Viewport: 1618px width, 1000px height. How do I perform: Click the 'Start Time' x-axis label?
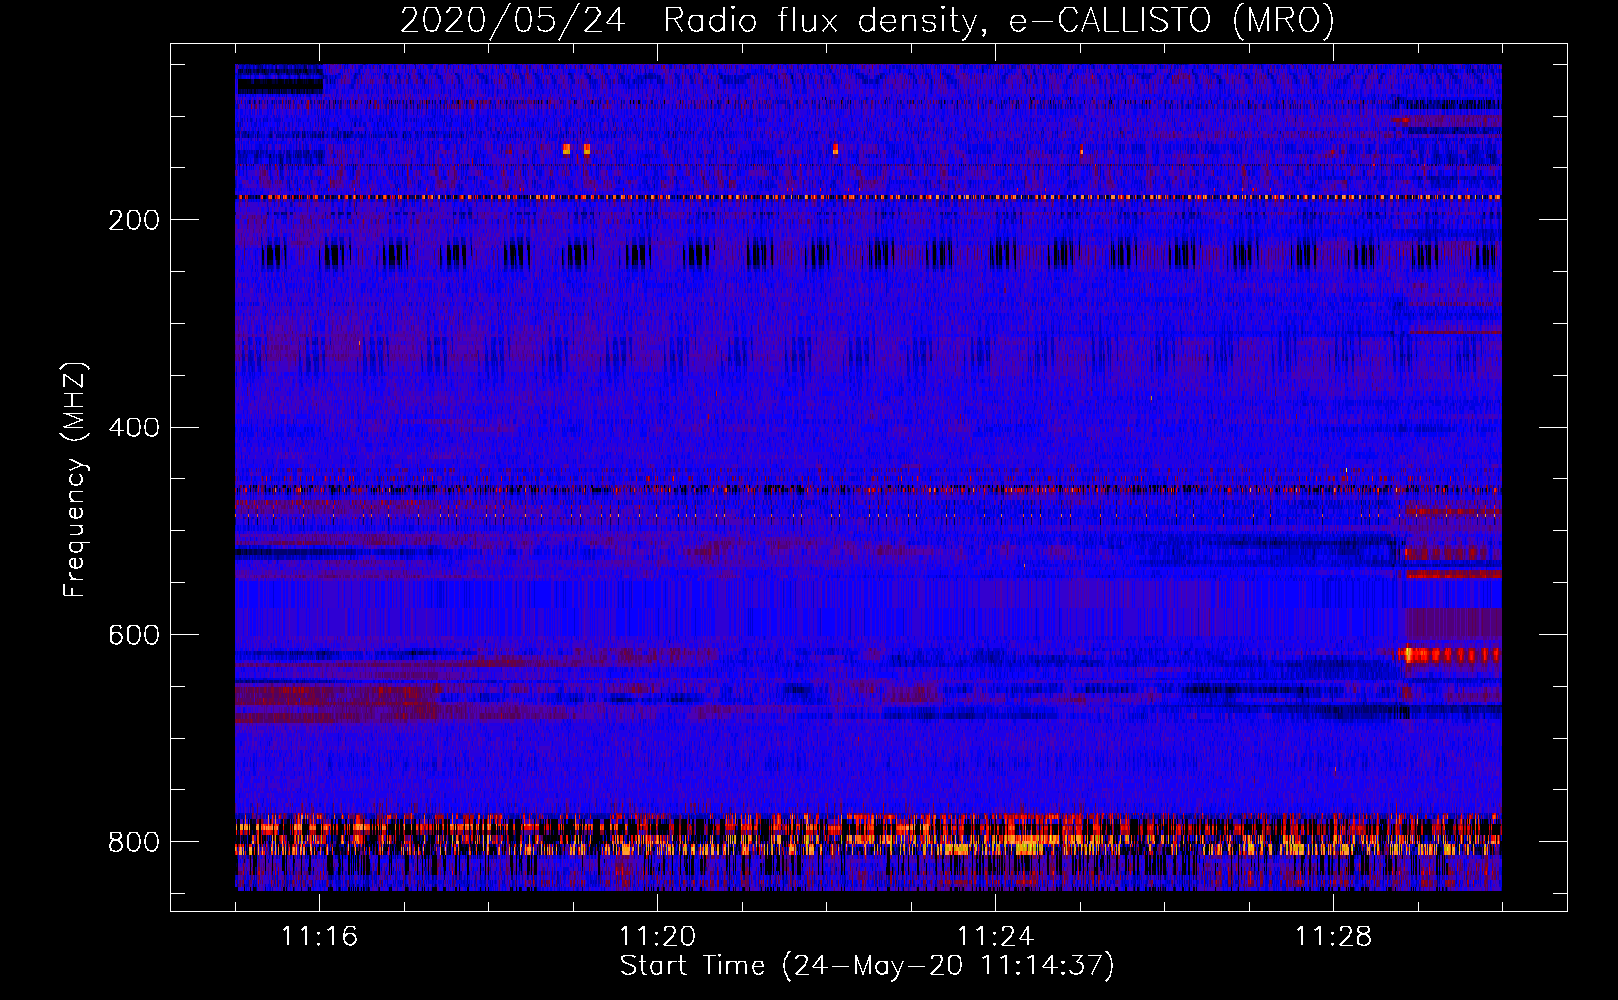click(867, 966)
